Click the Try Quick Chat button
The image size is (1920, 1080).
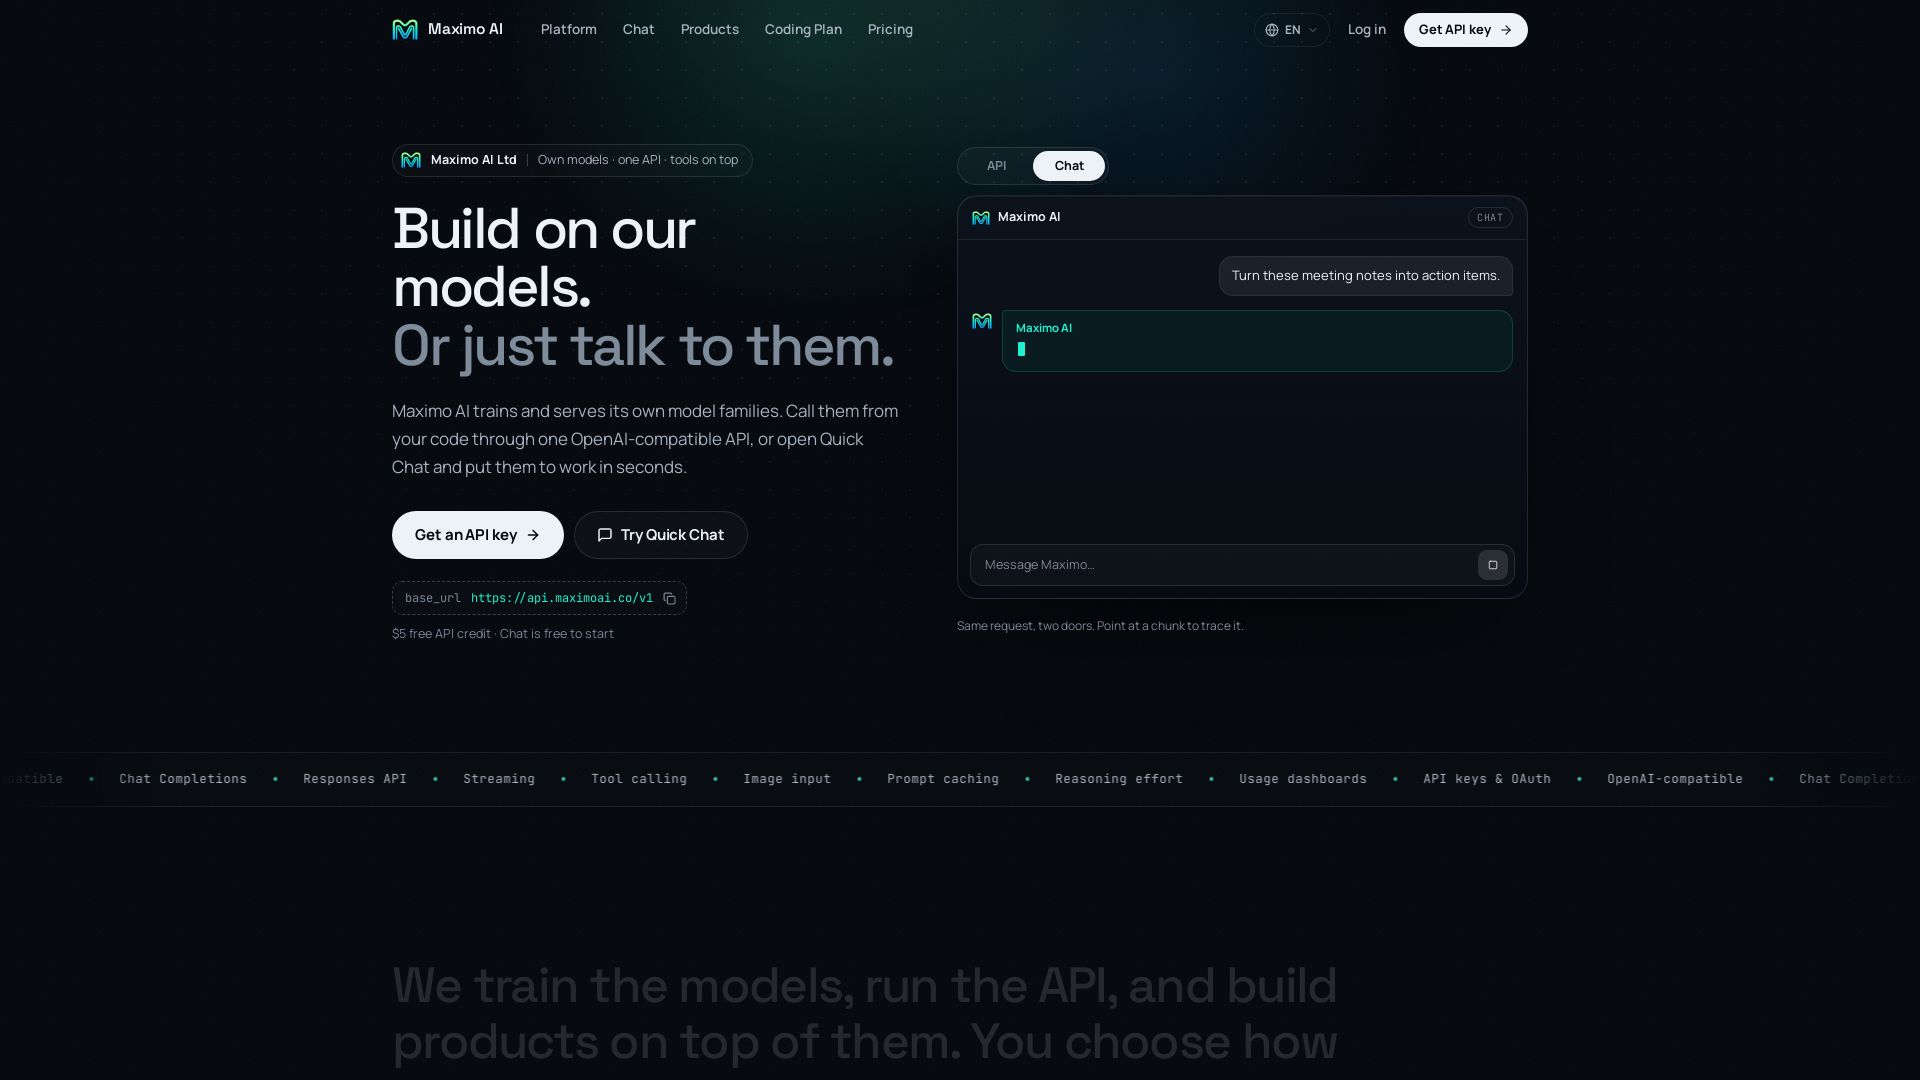[660, 535]
